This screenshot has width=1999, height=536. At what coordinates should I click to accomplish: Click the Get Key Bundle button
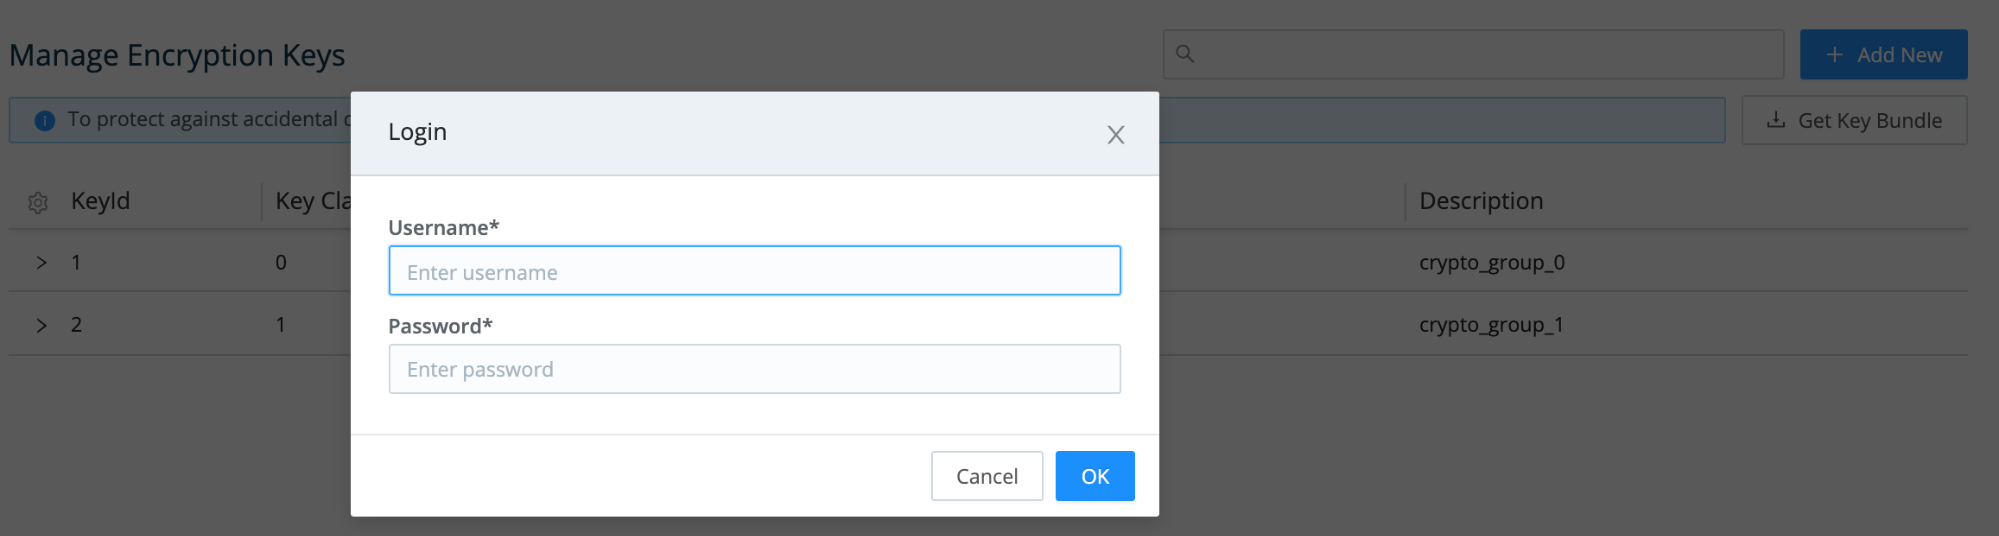coord(1855,120)
